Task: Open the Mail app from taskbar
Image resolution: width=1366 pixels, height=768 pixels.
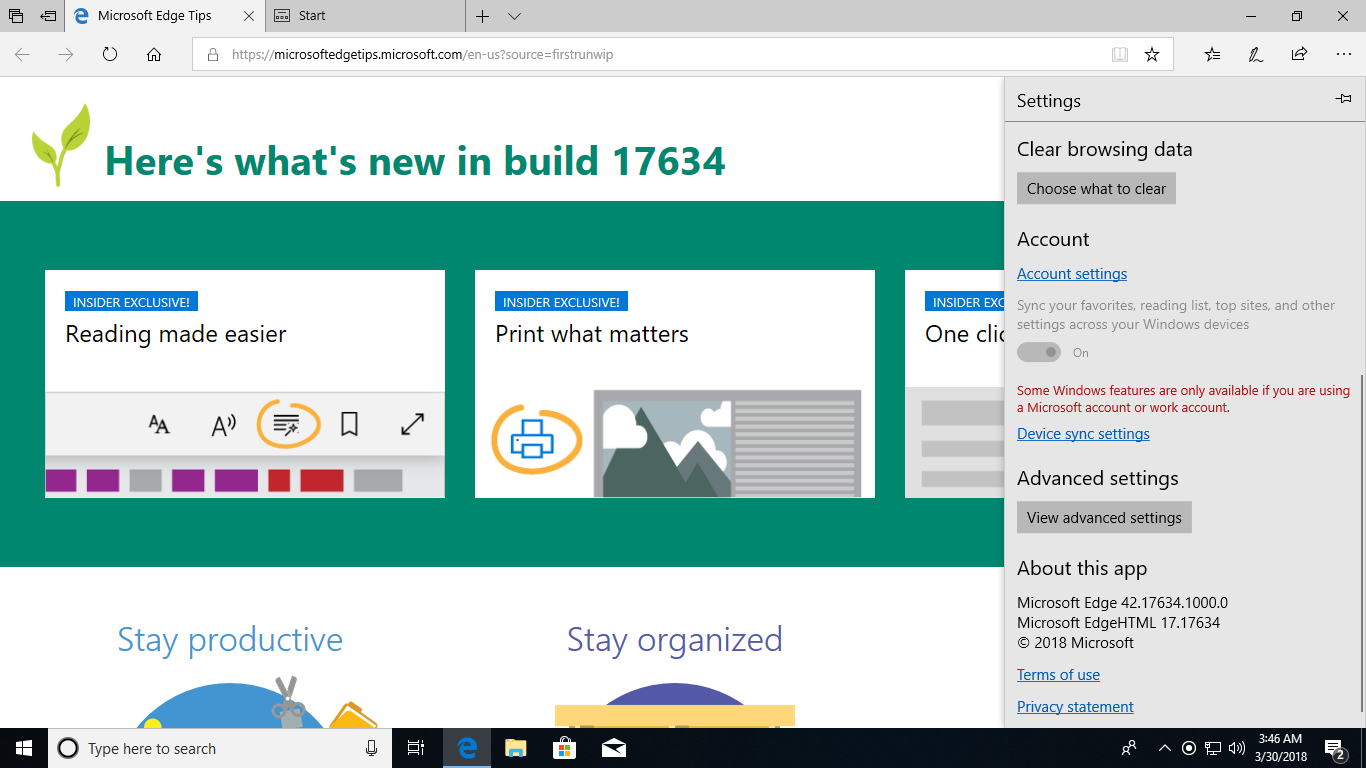Action: coord(614,748)
